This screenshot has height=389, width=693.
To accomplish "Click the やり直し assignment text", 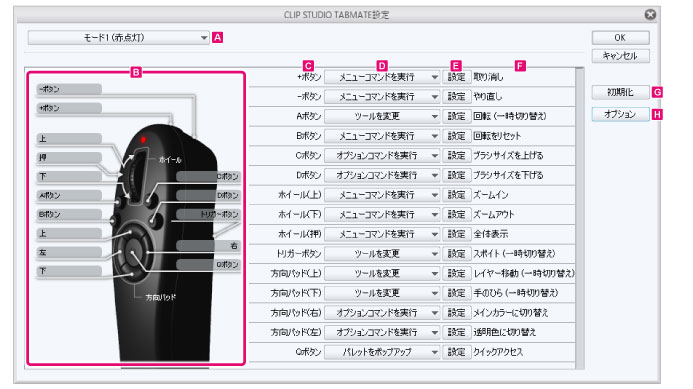I will [488, 96].
